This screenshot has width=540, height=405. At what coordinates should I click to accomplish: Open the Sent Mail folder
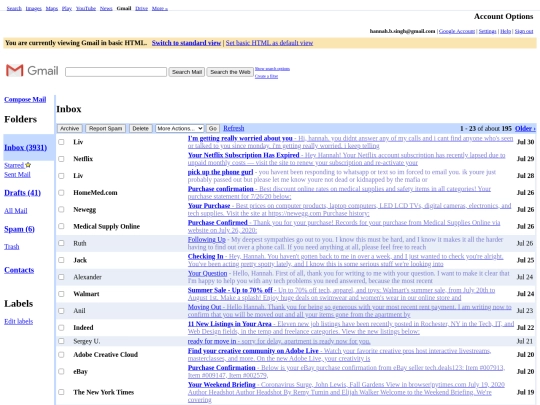pos(17,175)
